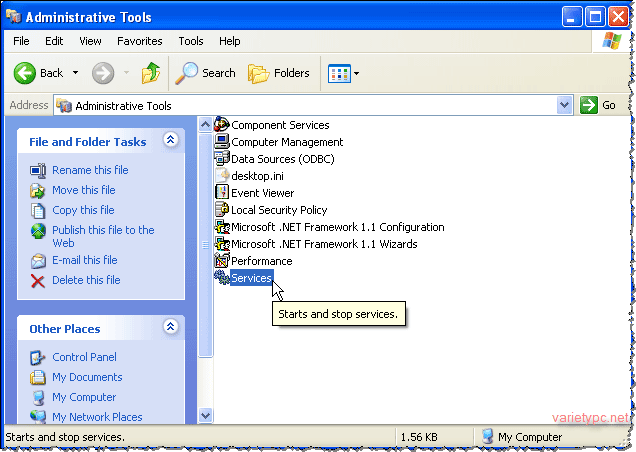The width and height of the screenshot is (636, 452).
Task: Click the Move this file icon
Action: (38, 190)
